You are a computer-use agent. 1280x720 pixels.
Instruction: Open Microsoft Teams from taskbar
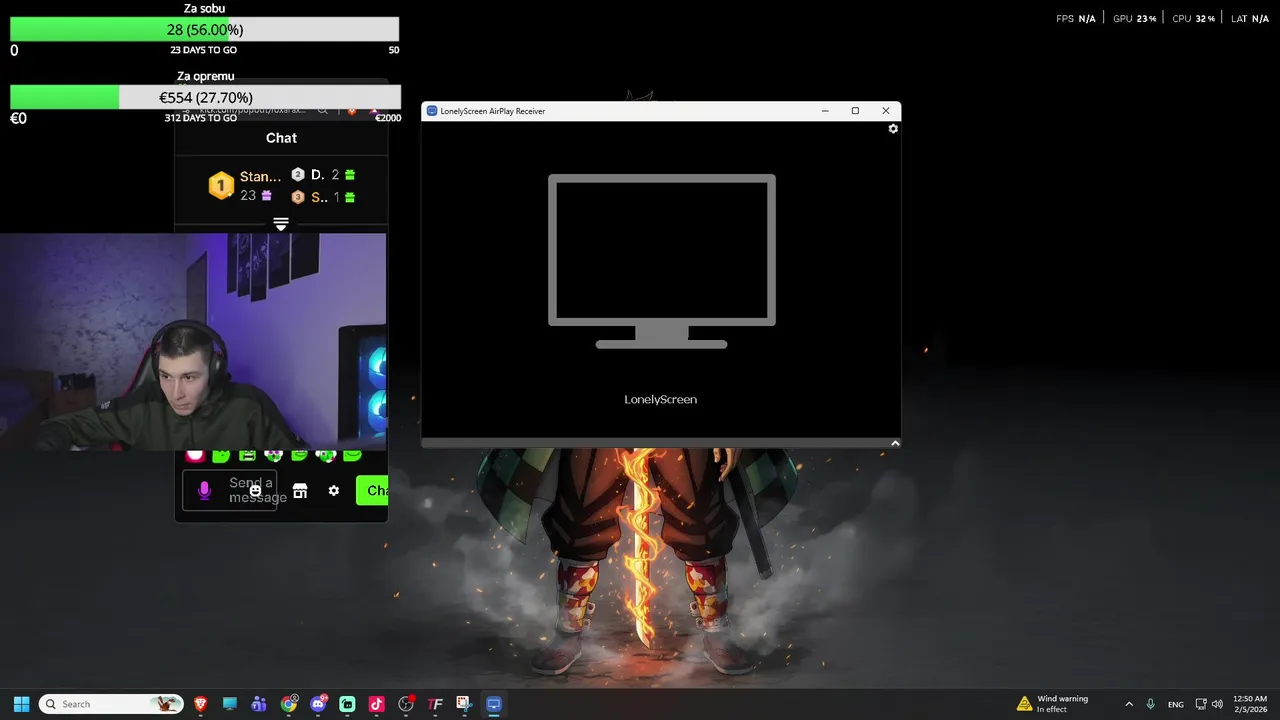259,704
